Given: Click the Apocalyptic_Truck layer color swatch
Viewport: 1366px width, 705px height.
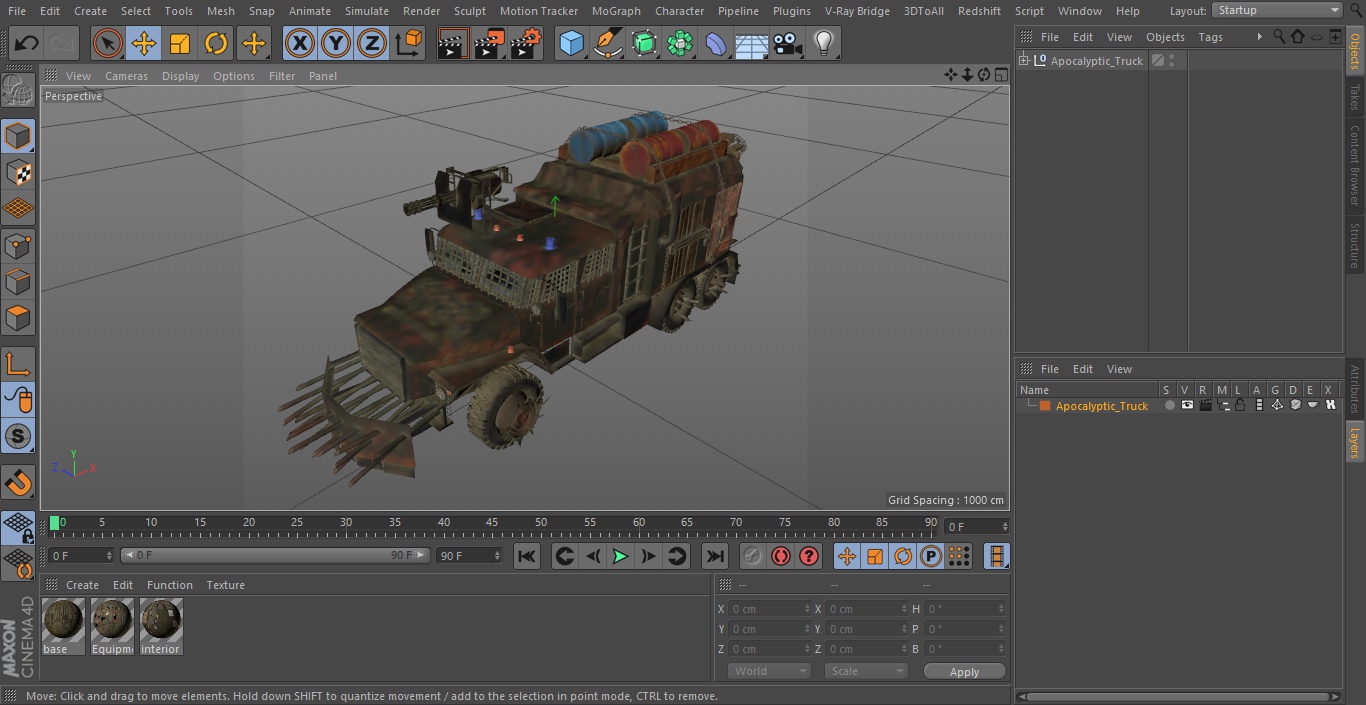Looking at the screenshot, I should tap(1045, 406).
